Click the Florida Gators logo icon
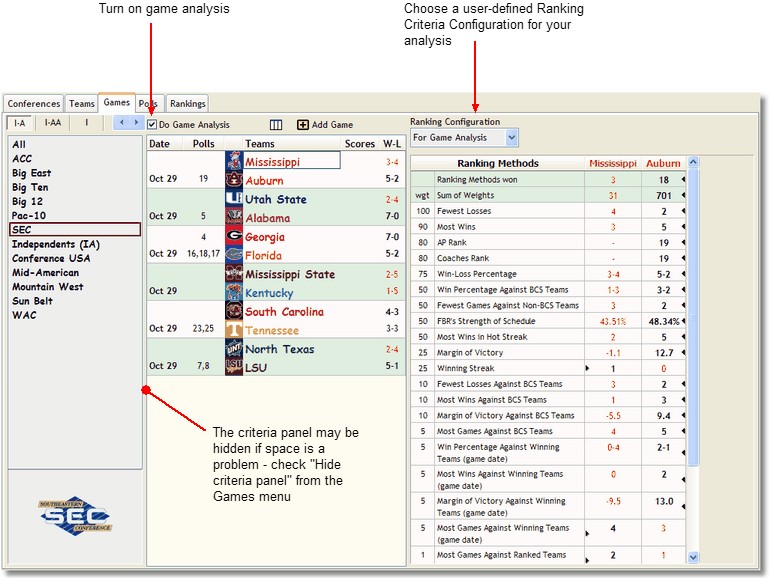This screenshot has height=581, width=771. [x=234, y=254]
